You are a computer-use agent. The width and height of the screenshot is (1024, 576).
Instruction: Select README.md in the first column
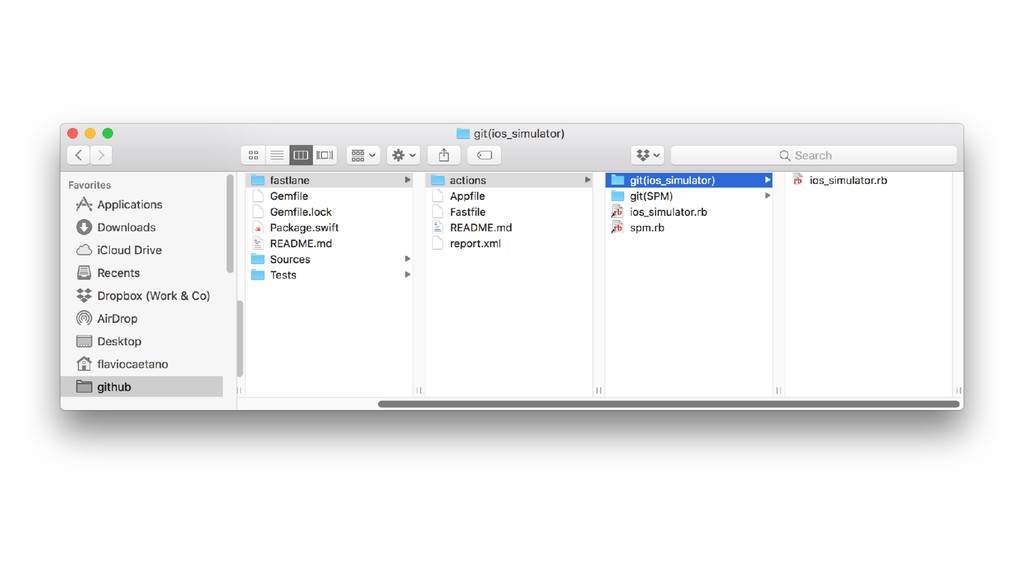(x=330, y=243)
